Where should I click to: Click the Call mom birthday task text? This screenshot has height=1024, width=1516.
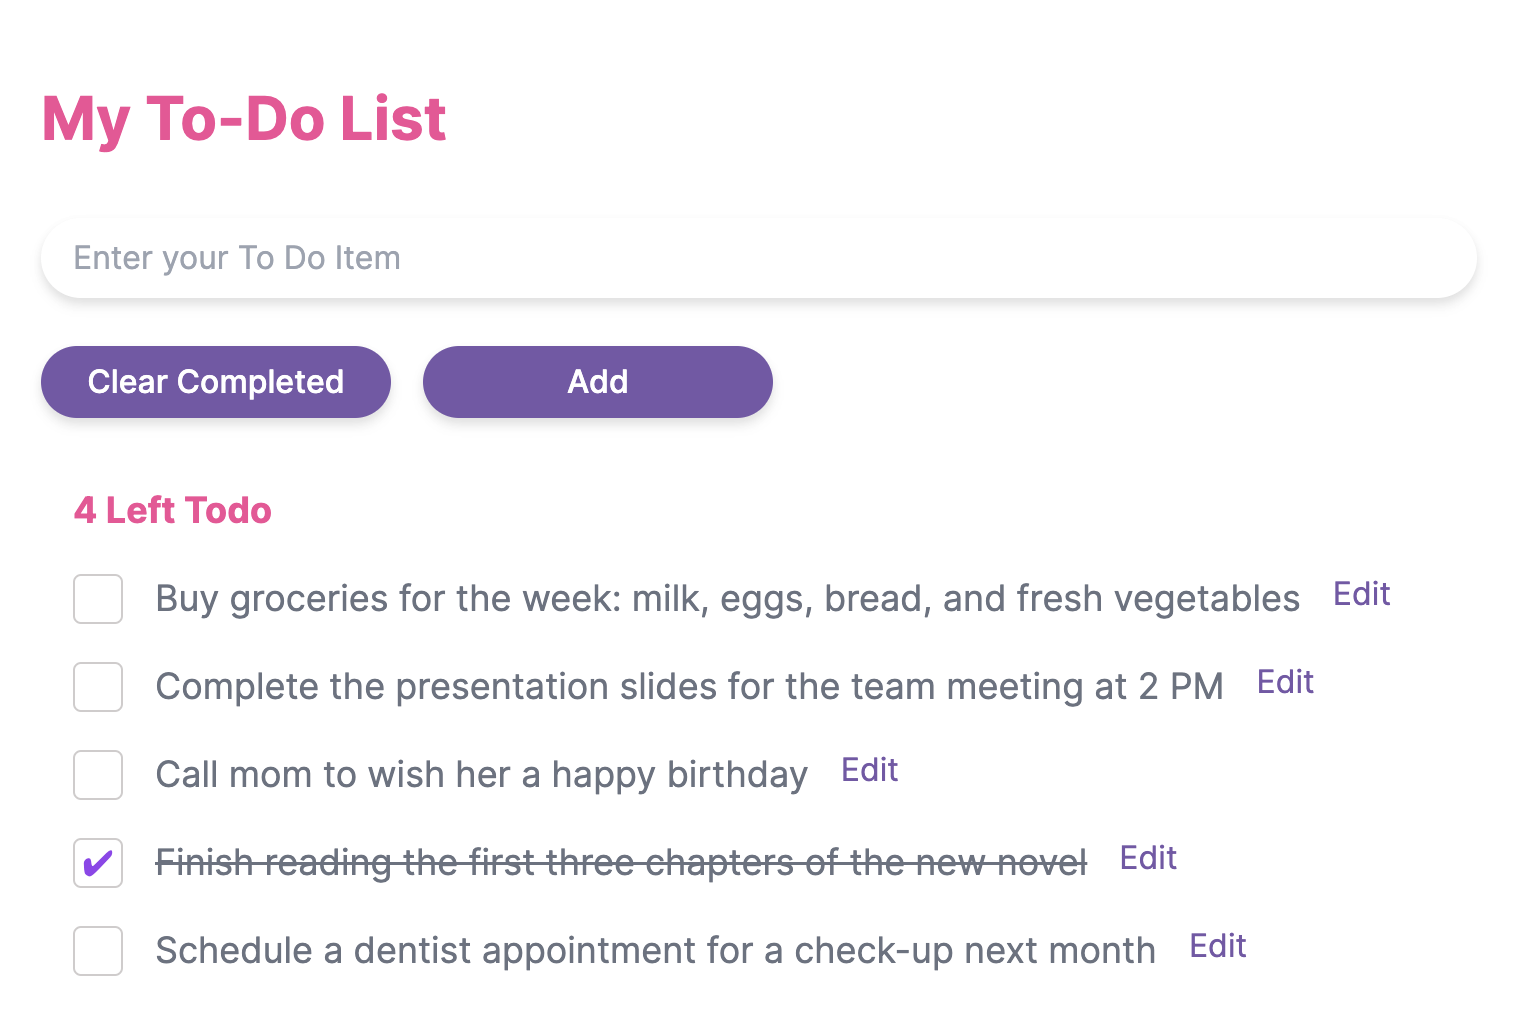tap(481, 775)
